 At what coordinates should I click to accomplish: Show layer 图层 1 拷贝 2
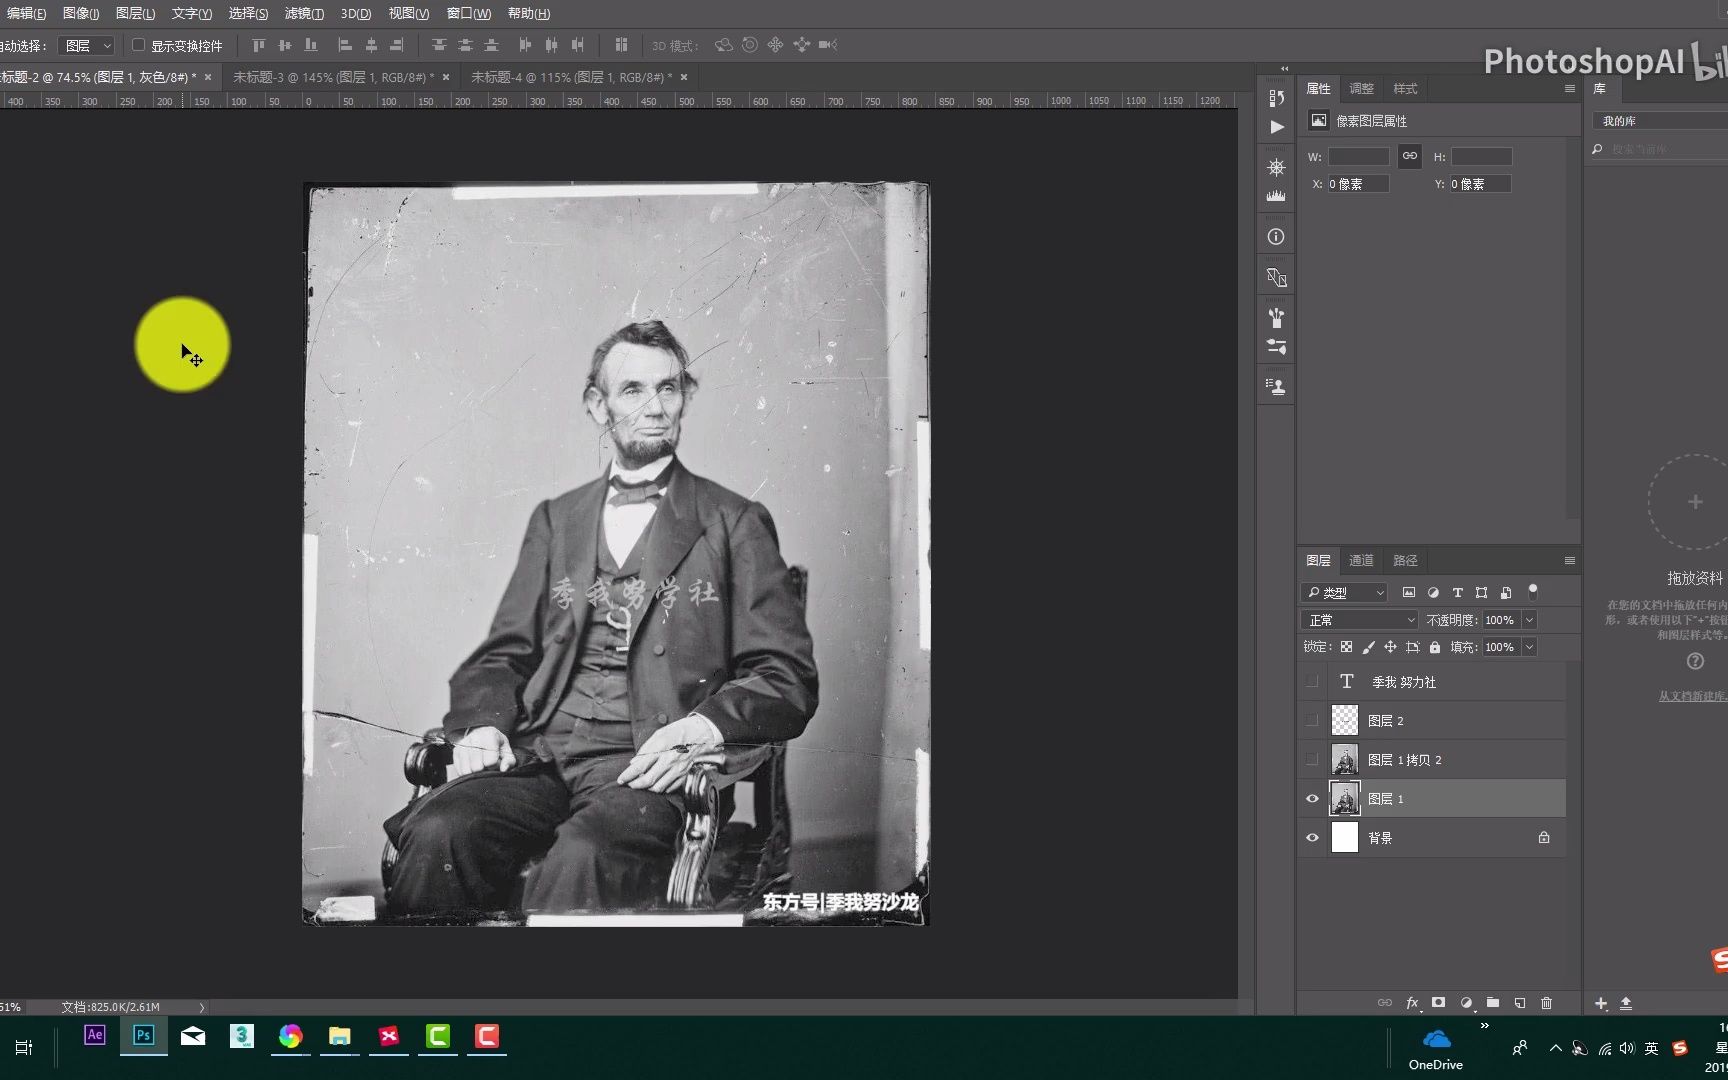(1312, 759)
